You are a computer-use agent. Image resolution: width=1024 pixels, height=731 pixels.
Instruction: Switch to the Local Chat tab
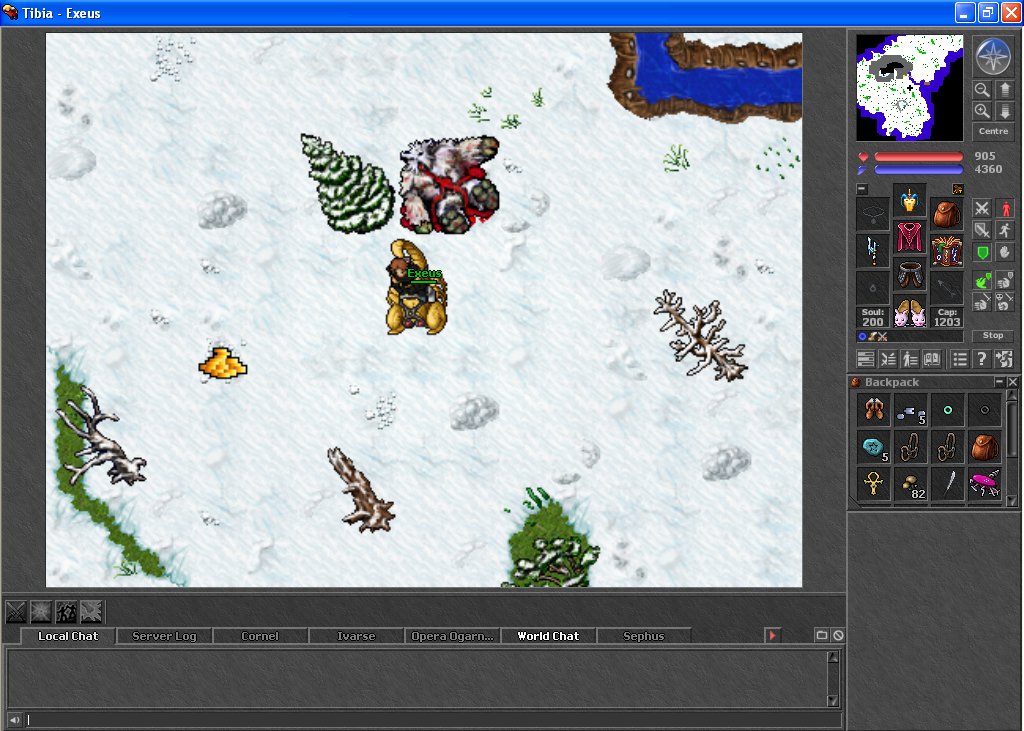68,636
